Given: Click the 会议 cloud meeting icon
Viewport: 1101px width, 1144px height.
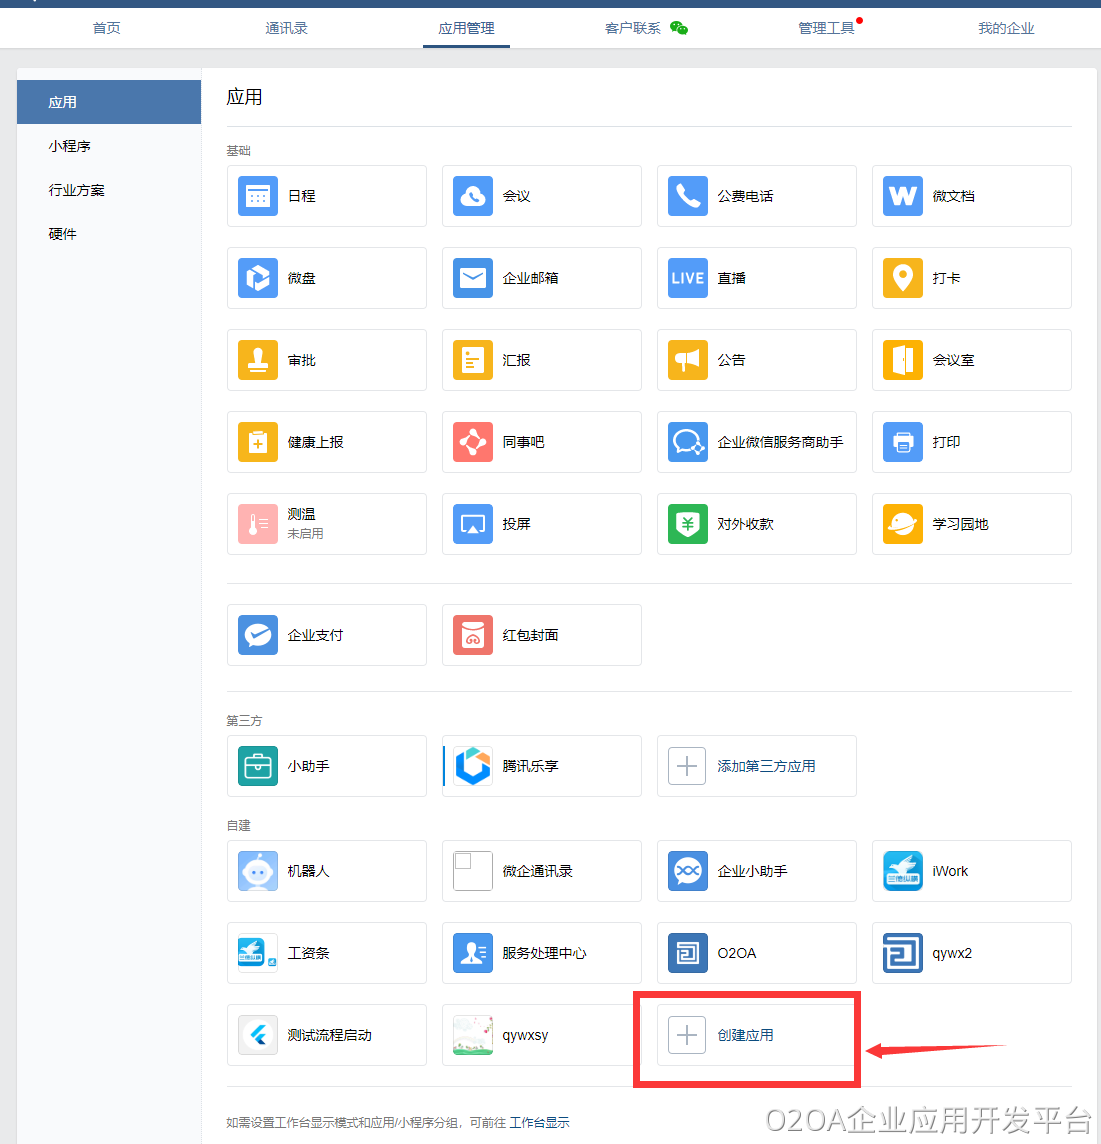Looking at the screenshot, I should pos(473,196).
